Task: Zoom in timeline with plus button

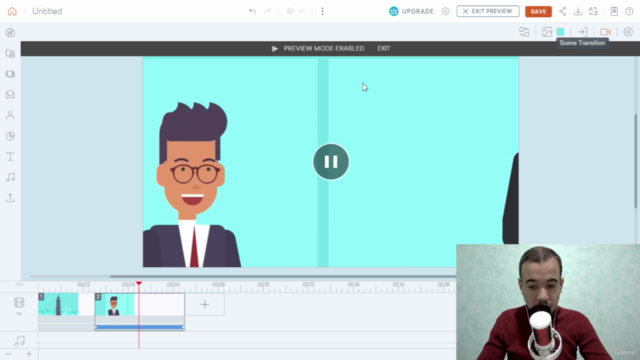Action: tap(29, 354)
